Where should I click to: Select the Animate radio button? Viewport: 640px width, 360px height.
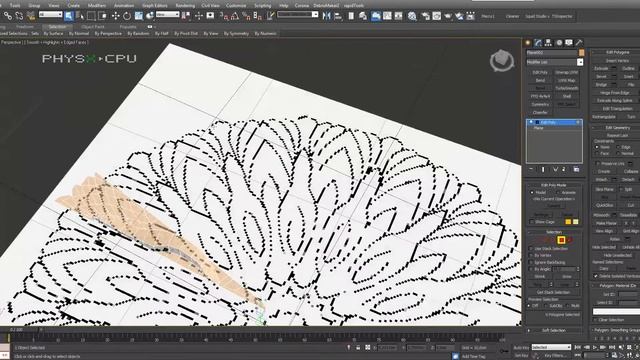[x=558, y=192]
